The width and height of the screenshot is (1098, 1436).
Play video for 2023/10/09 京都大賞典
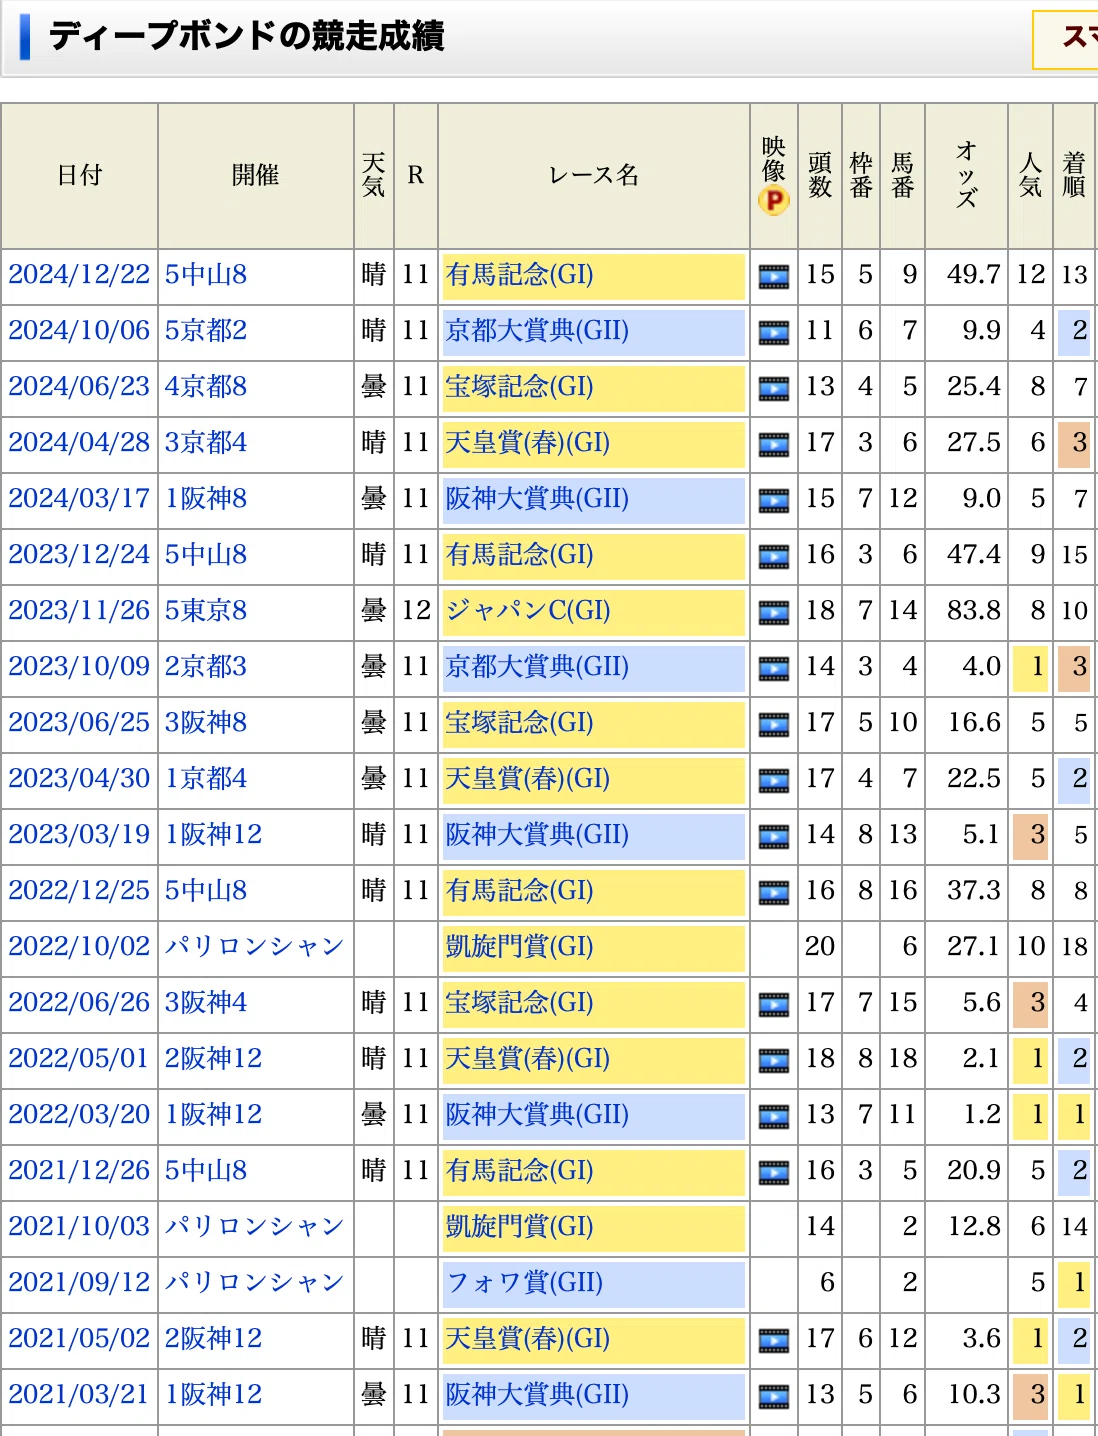pos(773,668)
